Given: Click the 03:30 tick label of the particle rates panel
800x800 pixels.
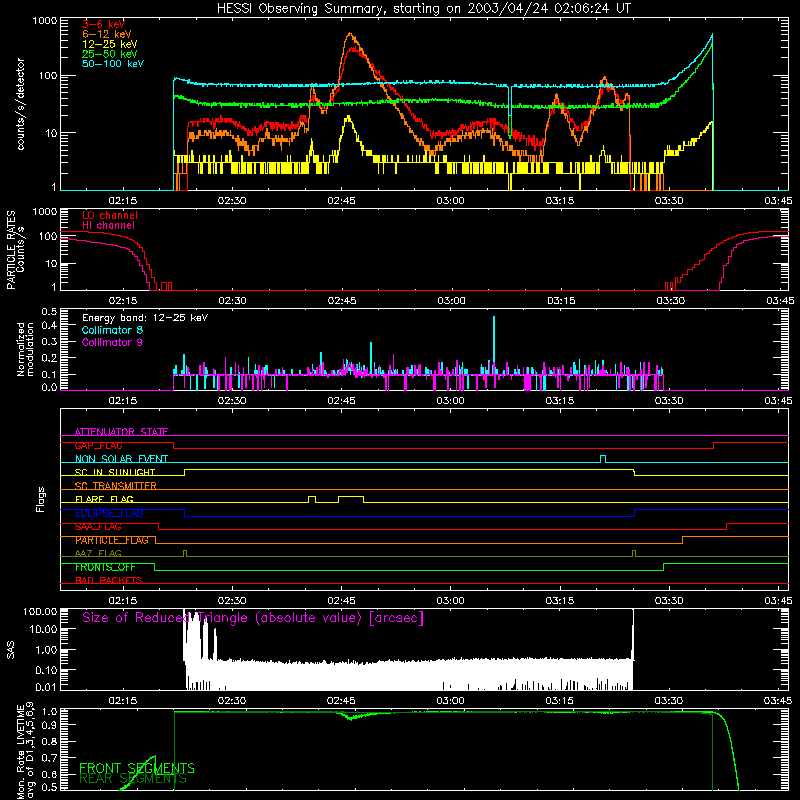Looking at the screenshot, I should 670,301.
